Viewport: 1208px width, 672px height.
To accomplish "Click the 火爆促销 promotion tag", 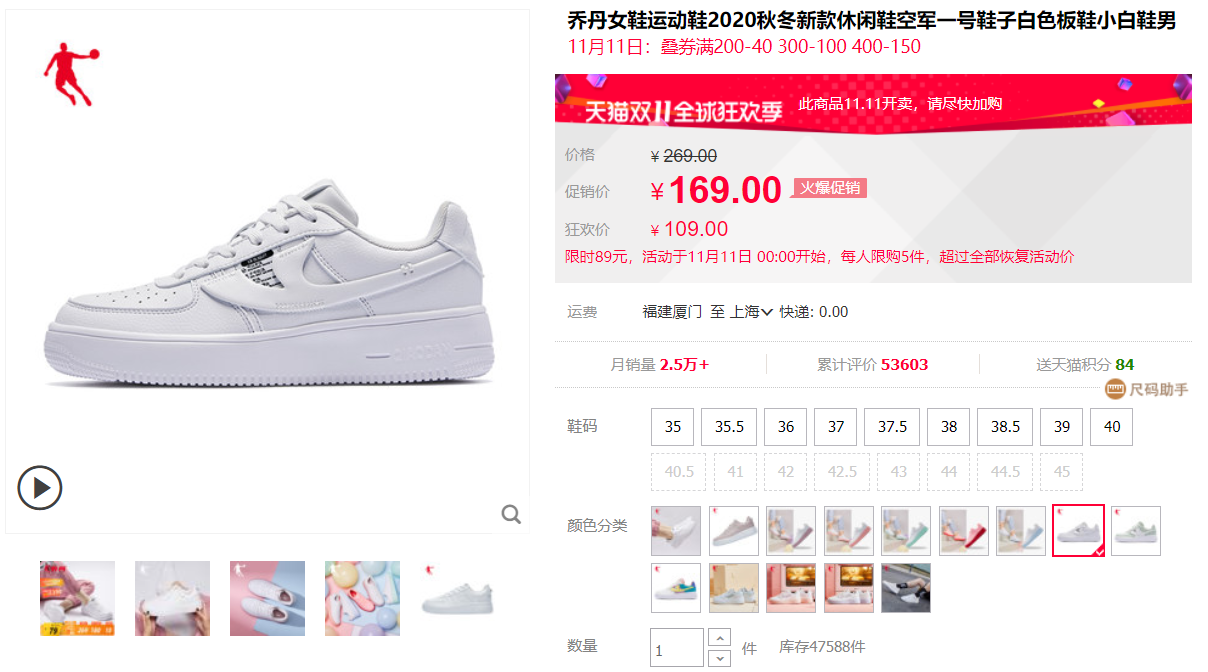I will tap(830, 188).
